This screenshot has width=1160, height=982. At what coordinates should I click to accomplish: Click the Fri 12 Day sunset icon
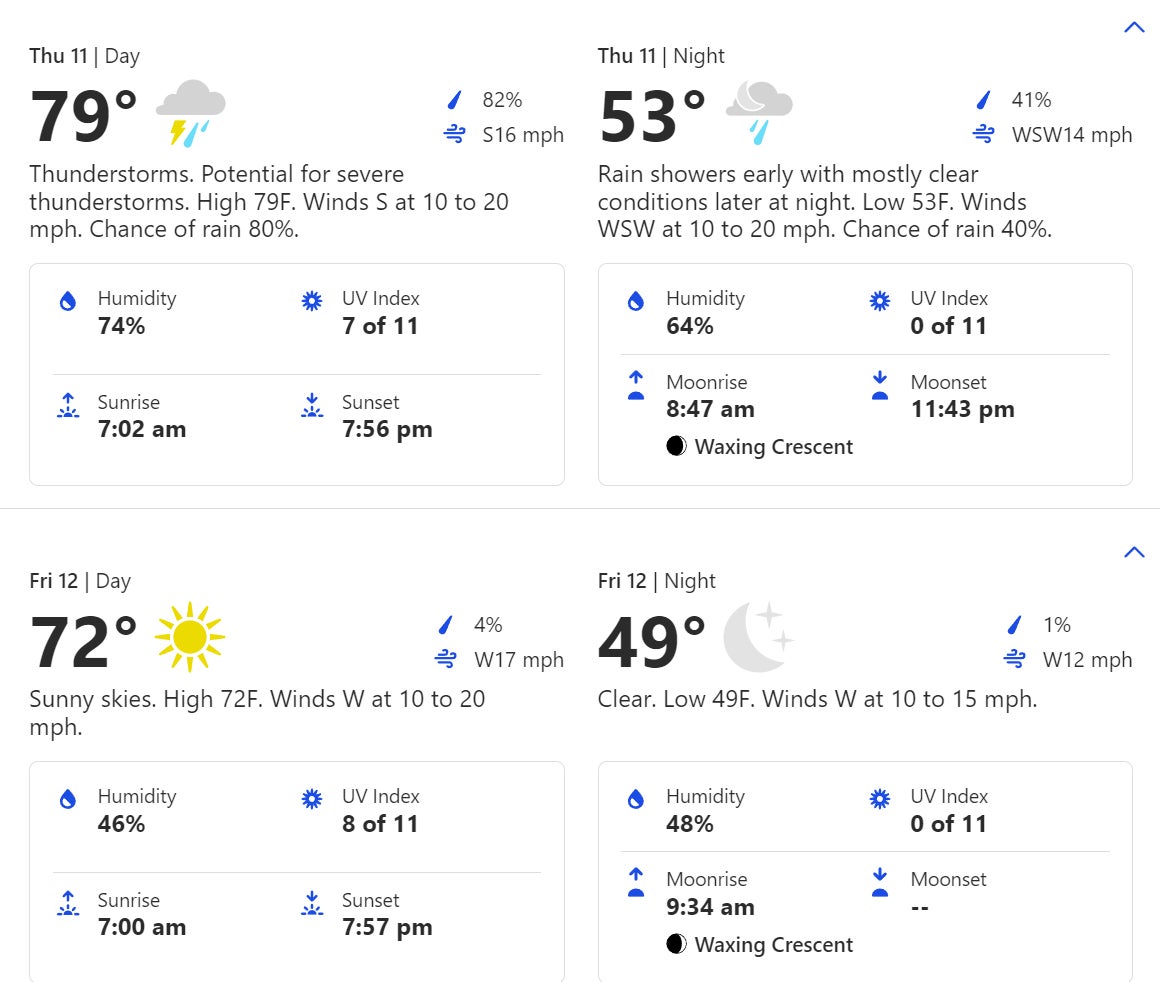312,904
